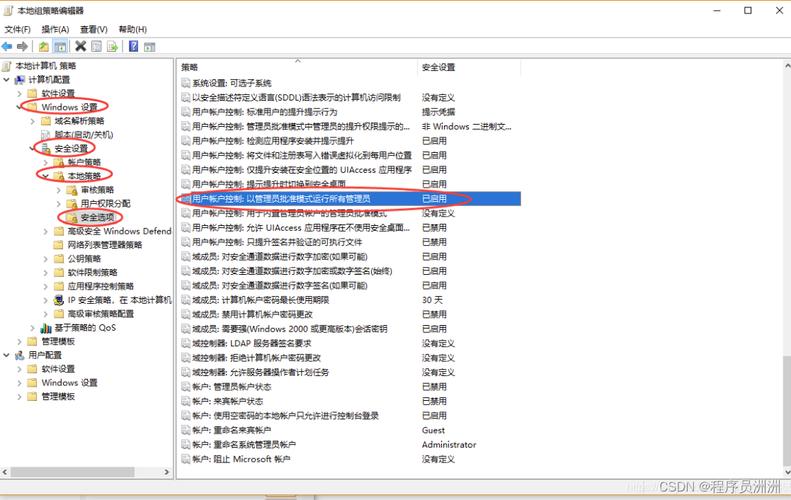Toggle the show/hide console tree toolbar icon
The width and height of the screenshot is (791, 500).
click(61, 46)
